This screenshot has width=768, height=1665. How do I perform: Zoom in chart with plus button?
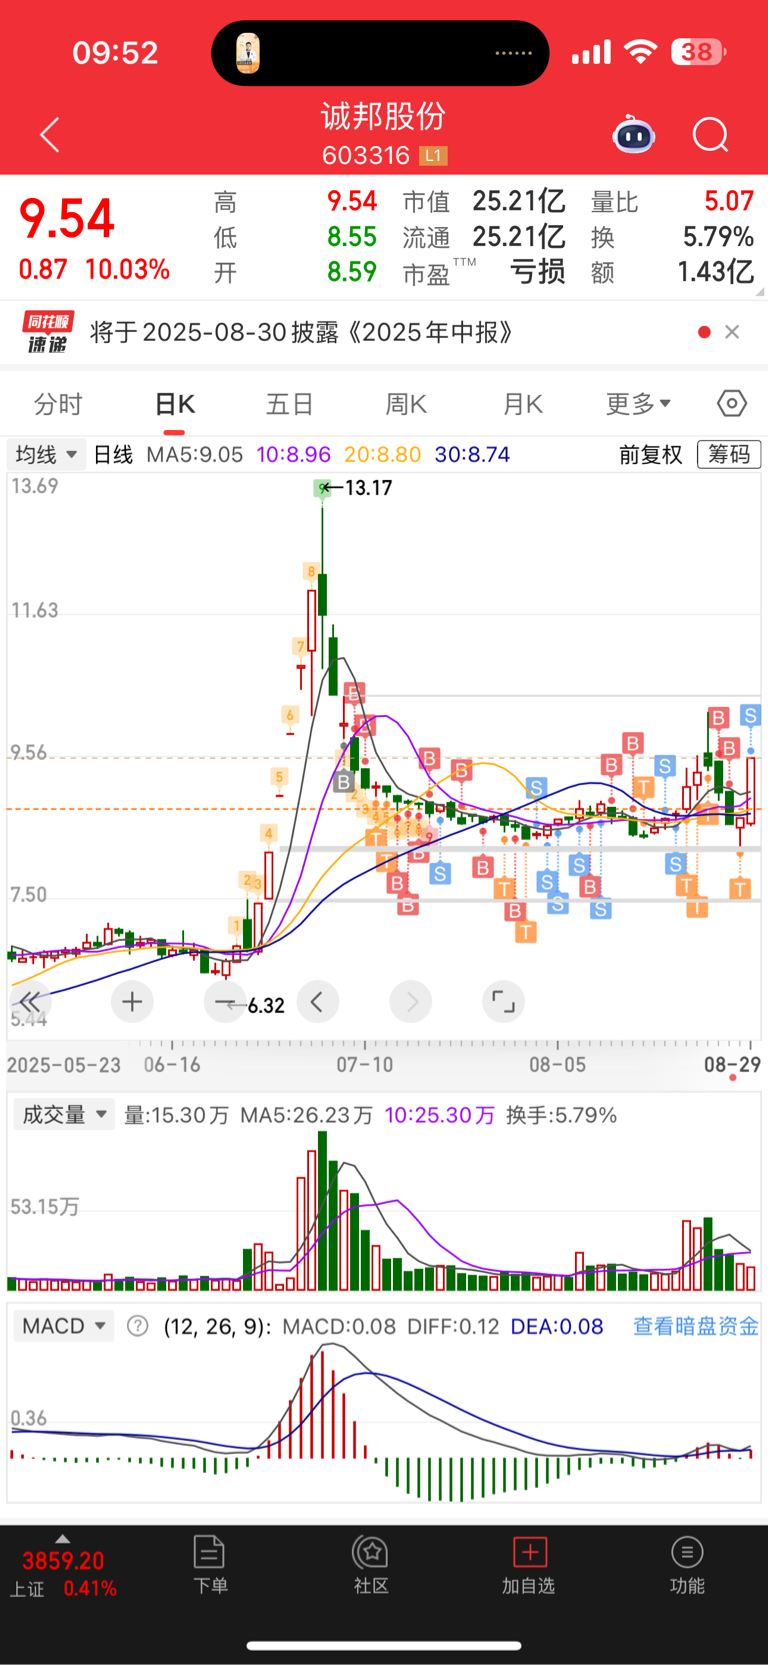[x=132, y=1001]
